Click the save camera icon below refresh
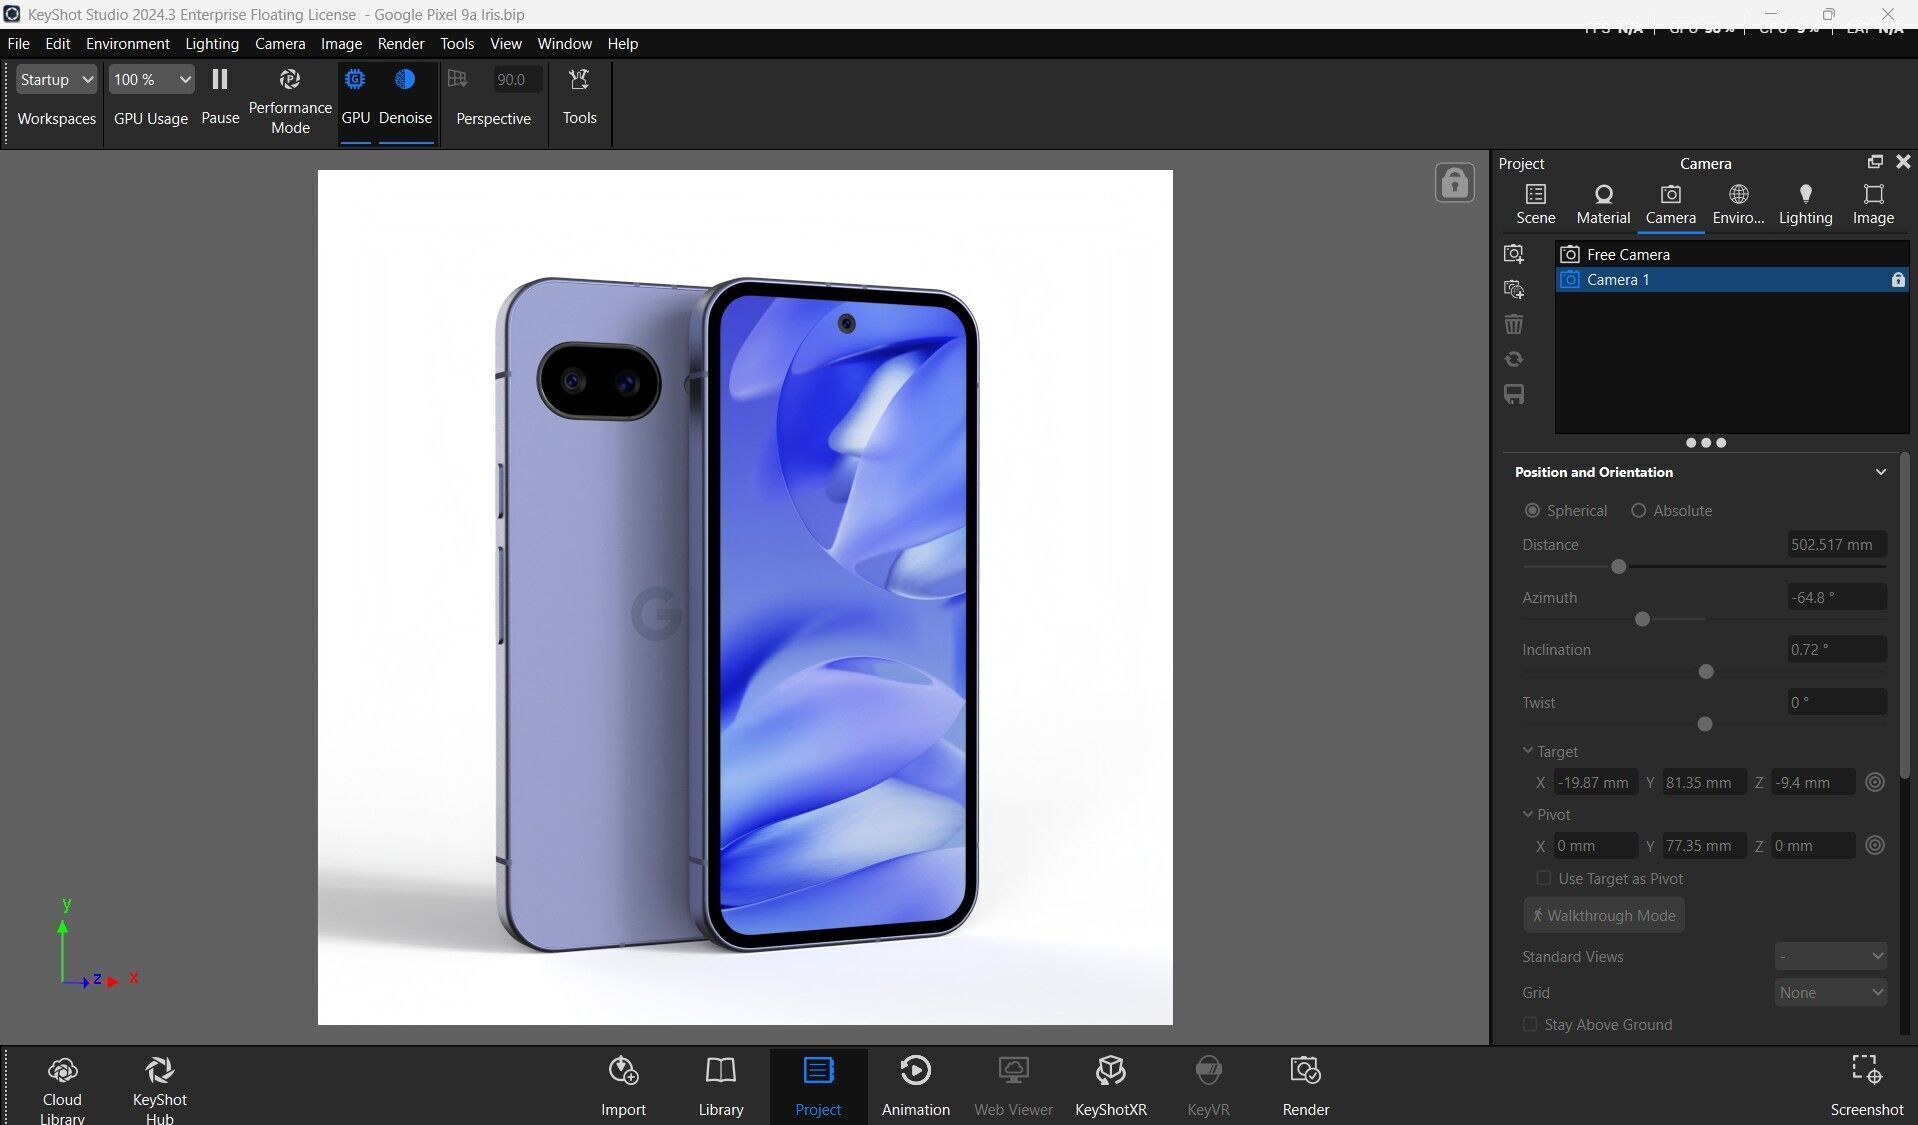The image size is (1918, 1125). pyautogui.click(x=1514, y=394)
